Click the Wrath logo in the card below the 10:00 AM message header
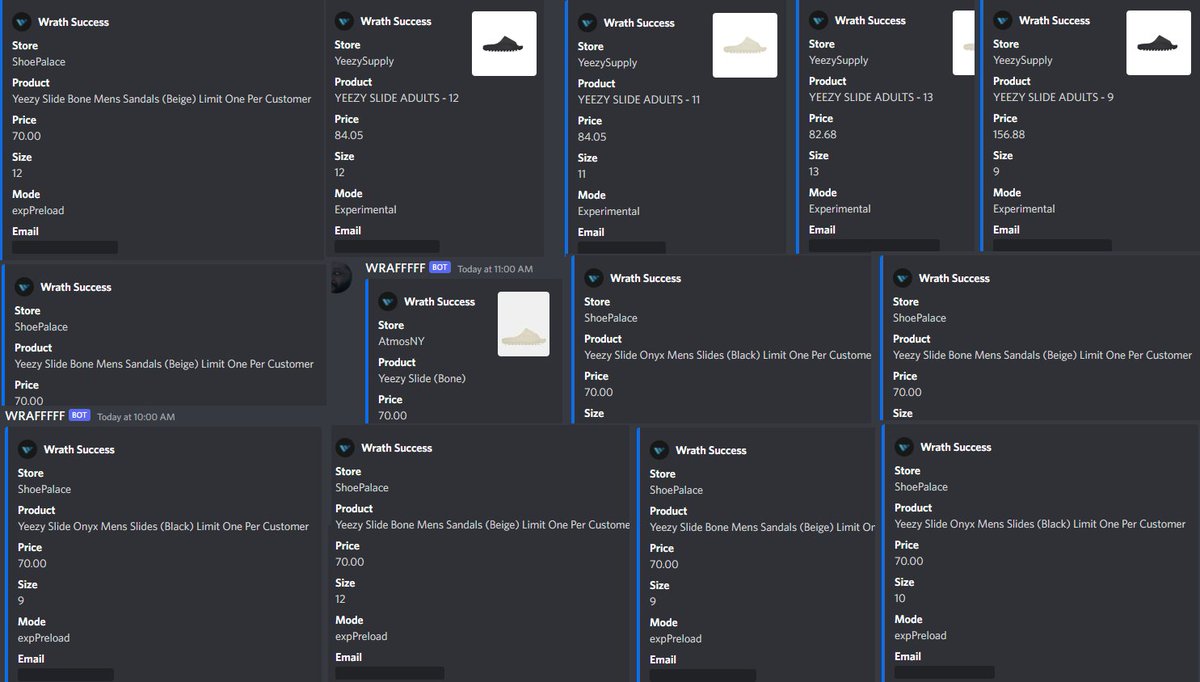The height and width of the screenshot is (682, 1200). [x=28, y=449]
